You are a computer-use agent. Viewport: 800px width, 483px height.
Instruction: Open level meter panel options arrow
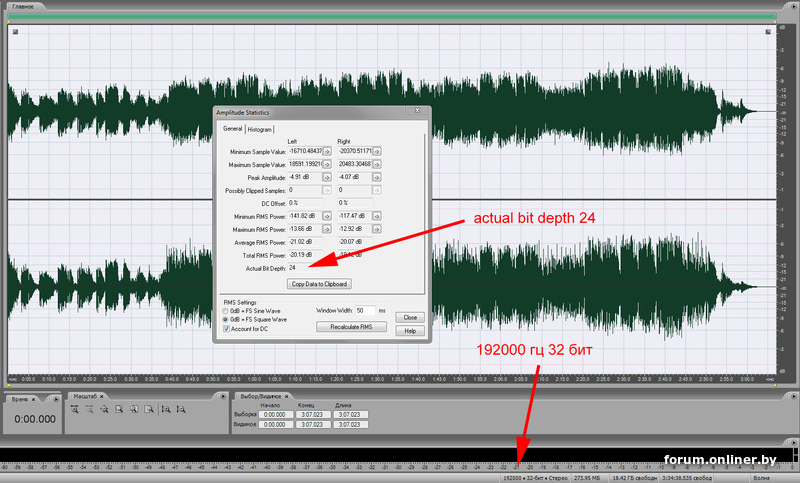click(x=793, y=442)
